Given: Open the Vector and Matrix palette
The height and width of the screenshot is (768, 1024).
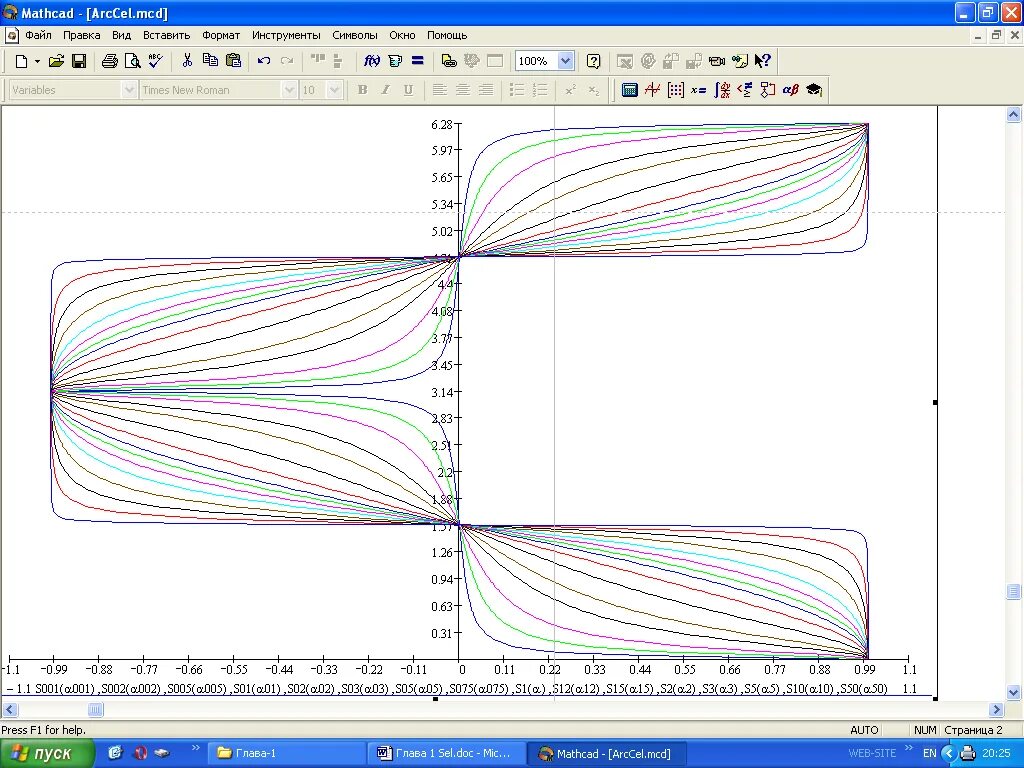Looking at the screenshot, I should [x=676, y=90].
